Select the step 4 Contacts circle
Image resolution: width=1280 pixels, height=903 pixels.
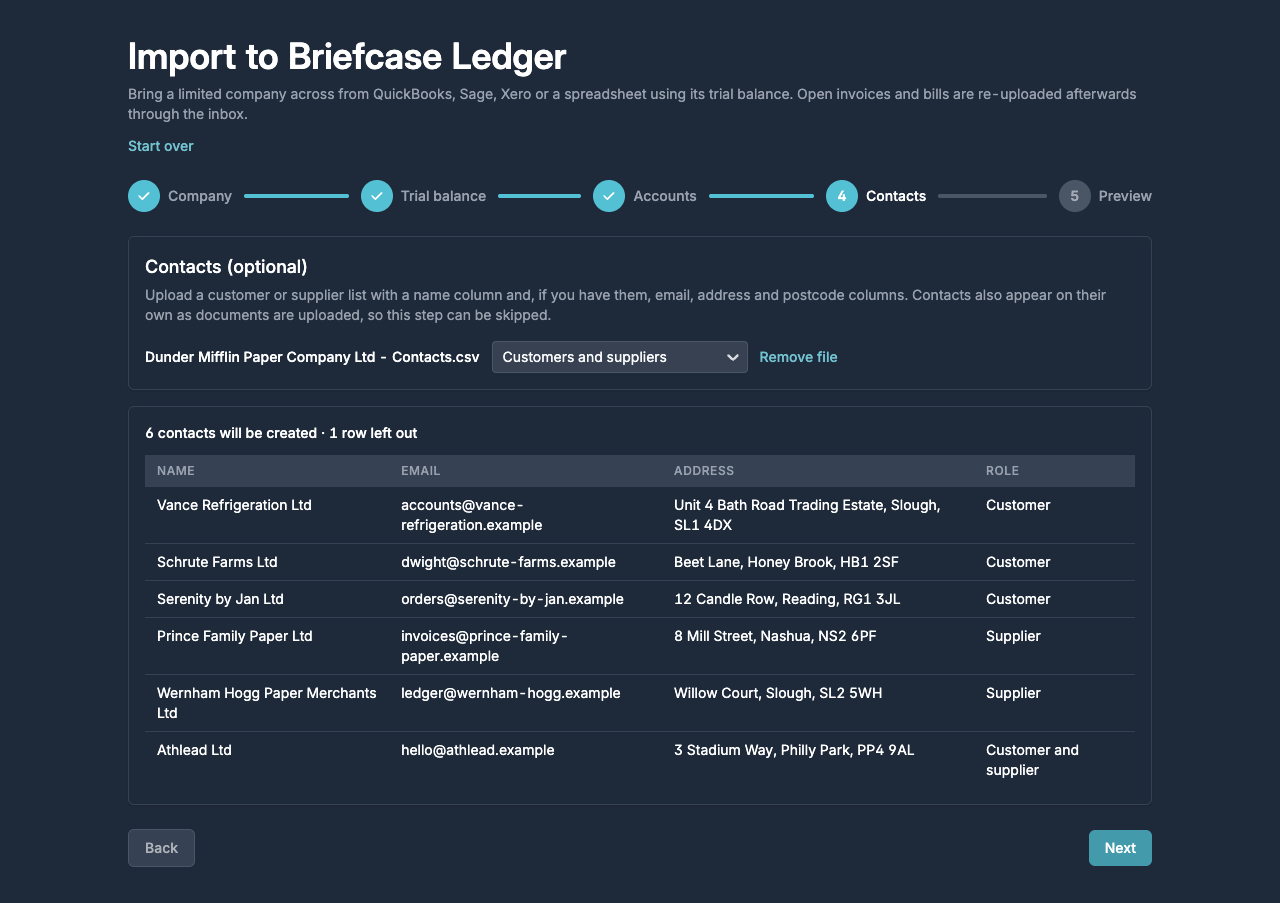(842, 196)
